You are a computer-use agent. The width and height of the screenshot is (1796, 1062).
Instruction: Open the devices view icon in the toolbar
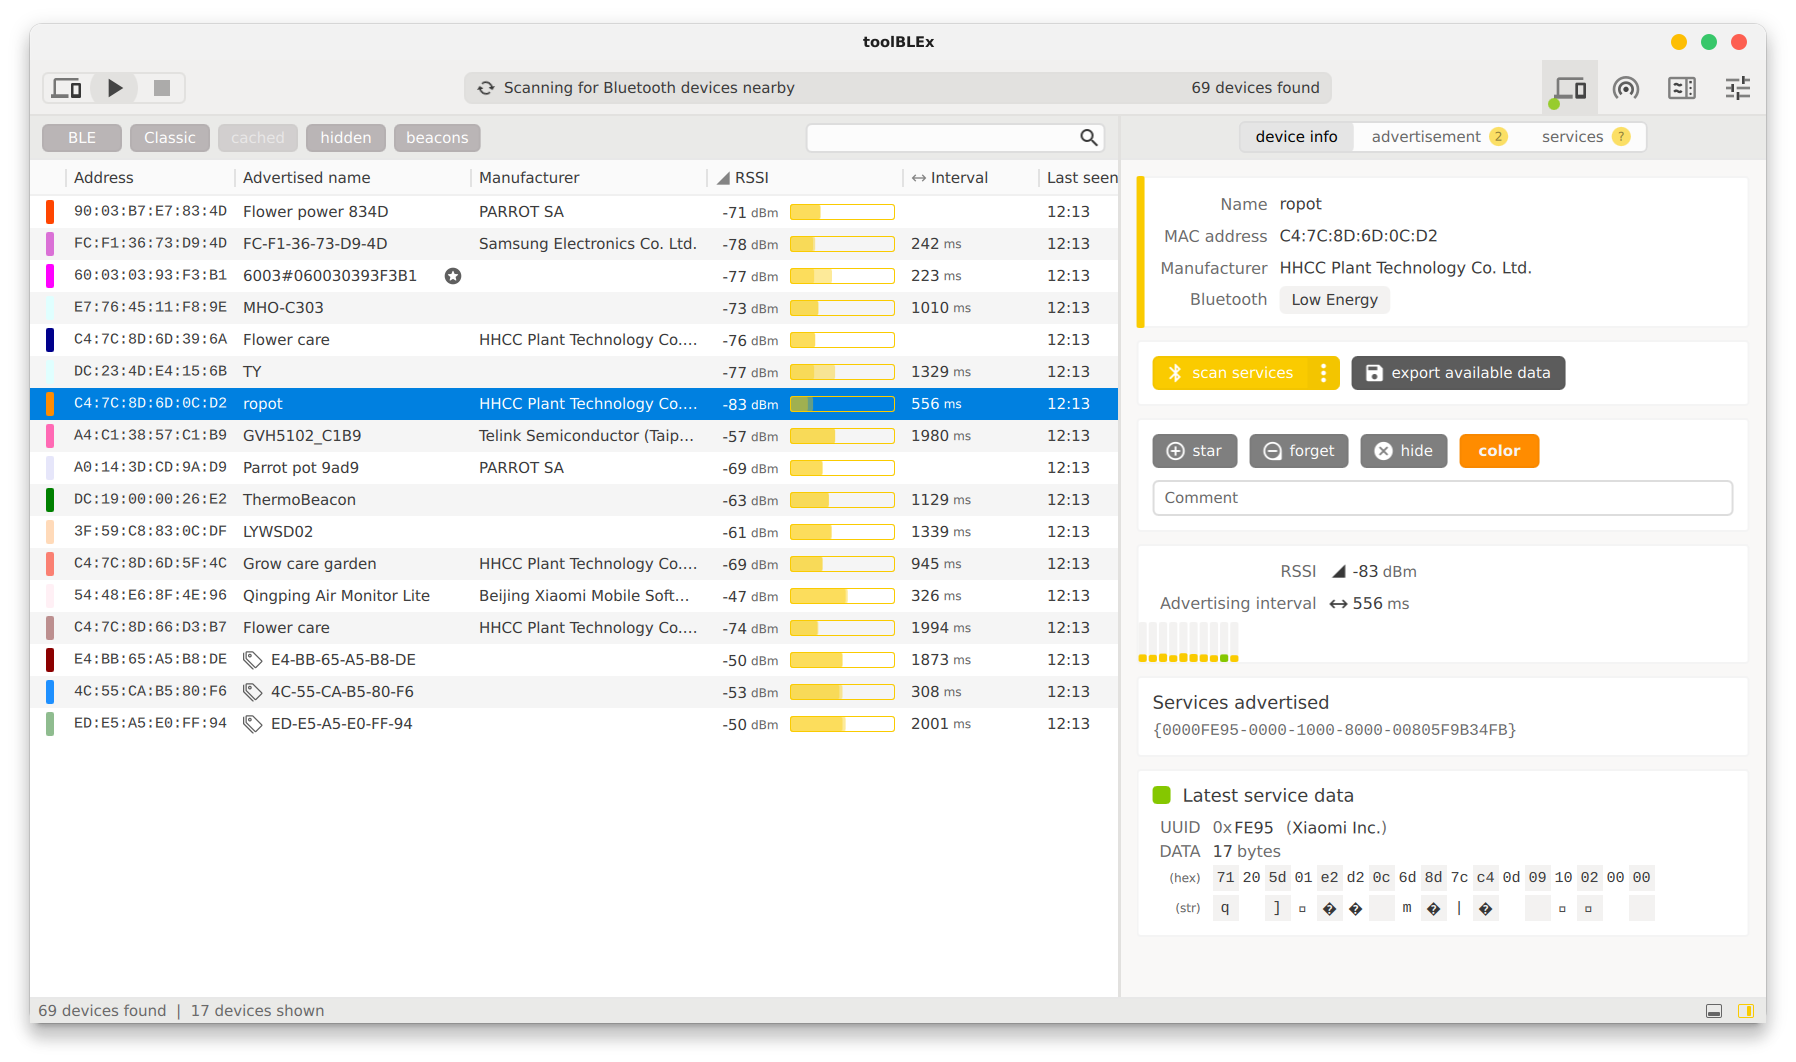(x=1569, y=88)
